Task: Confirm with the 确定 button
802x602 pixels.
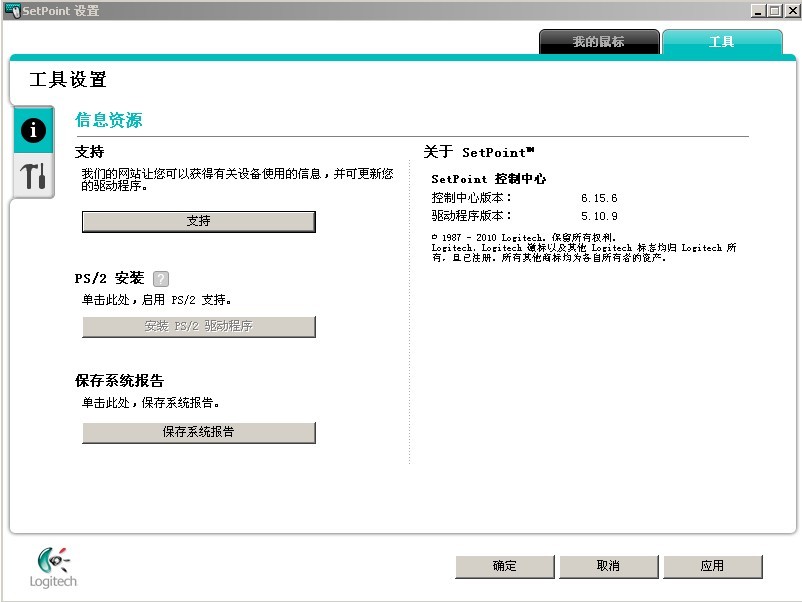Action: tap(505, 566)
